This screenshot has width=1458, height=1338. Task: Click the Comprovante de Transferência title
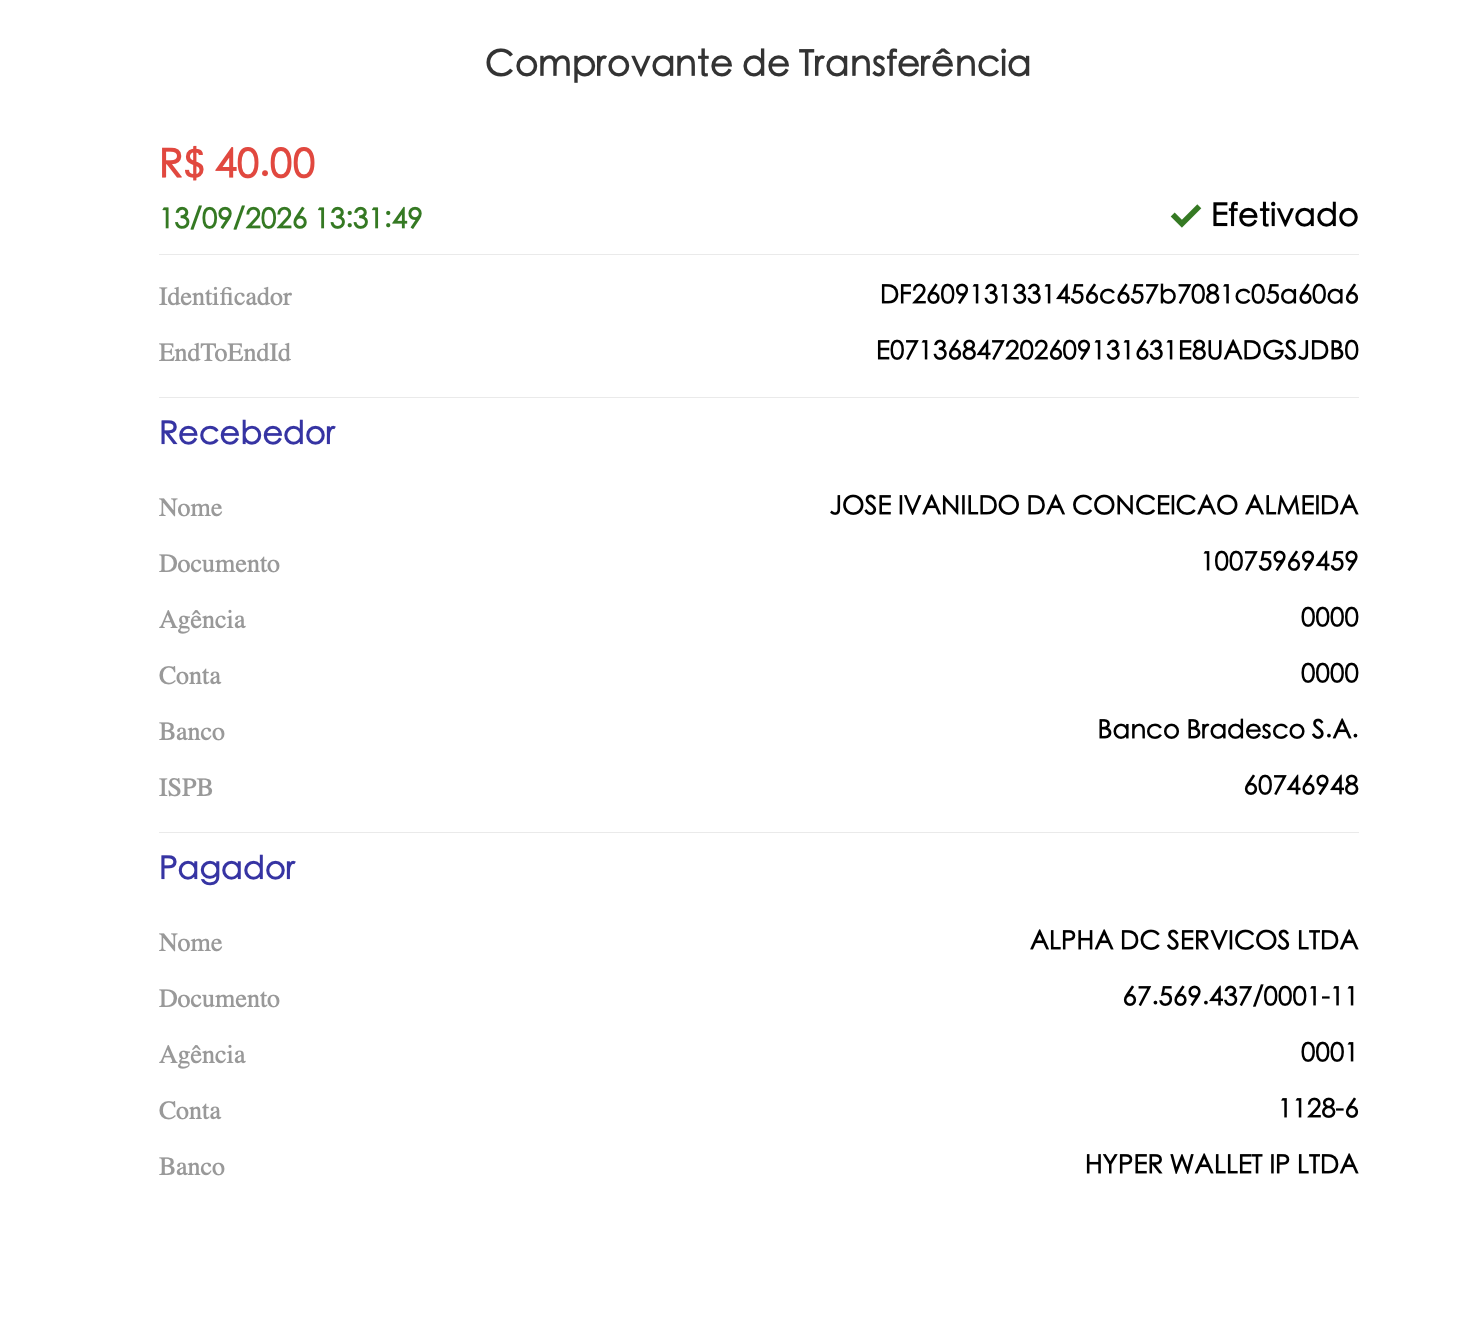point(757,63)
